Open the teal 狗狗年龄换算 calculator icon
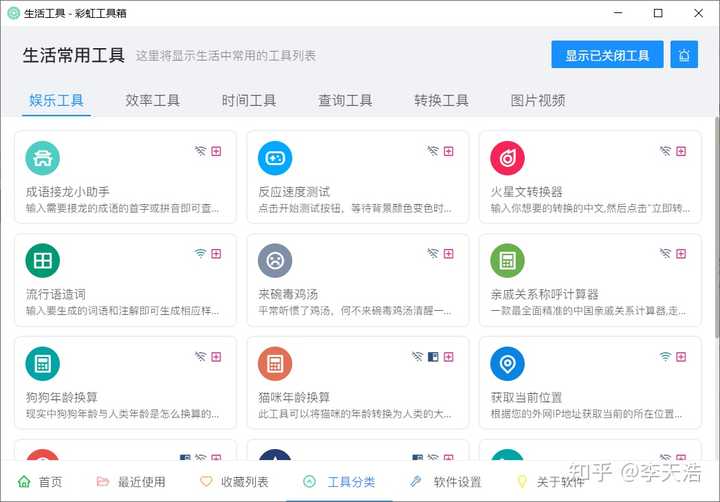Viewport: 720px width, 502px height. (x=43, y=364)
